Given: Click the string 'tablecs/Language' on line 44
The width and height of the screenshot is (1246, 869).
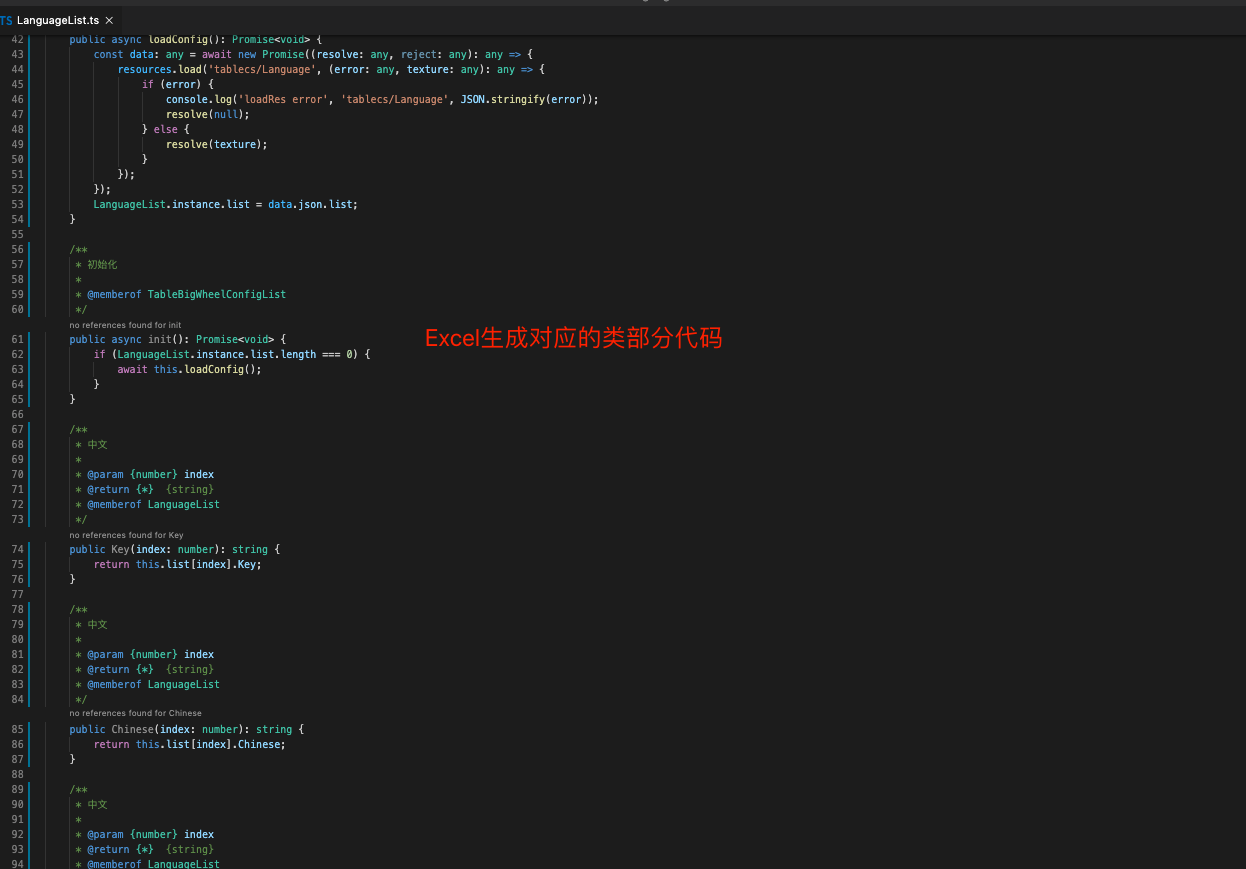Looking at the screenshot, I should click(x=260, y=69).
